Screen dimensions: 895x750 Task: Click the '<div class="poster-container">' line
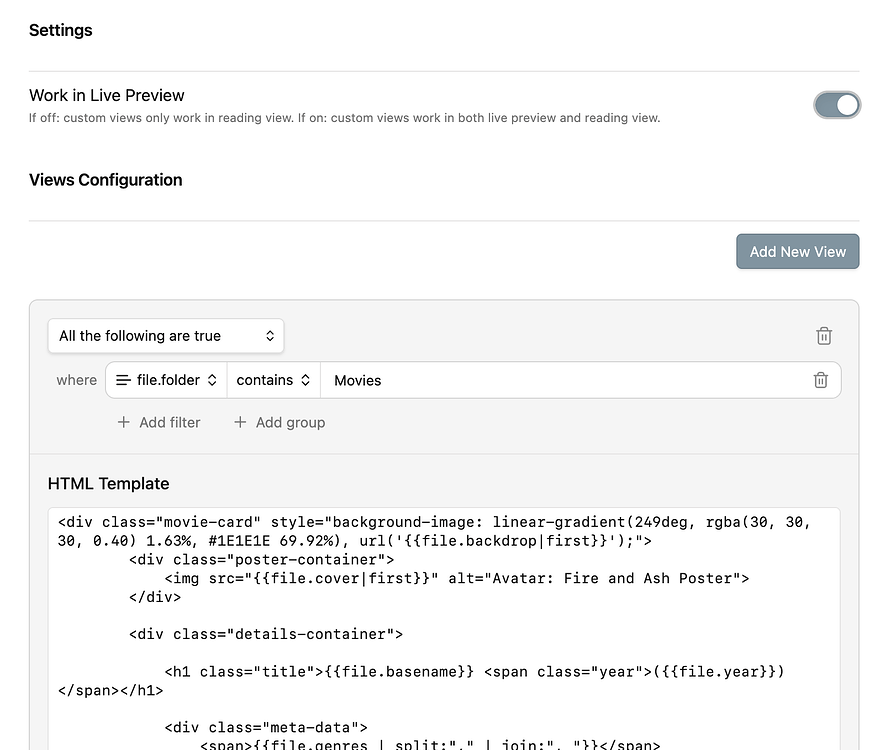click(x=261, y=559)
